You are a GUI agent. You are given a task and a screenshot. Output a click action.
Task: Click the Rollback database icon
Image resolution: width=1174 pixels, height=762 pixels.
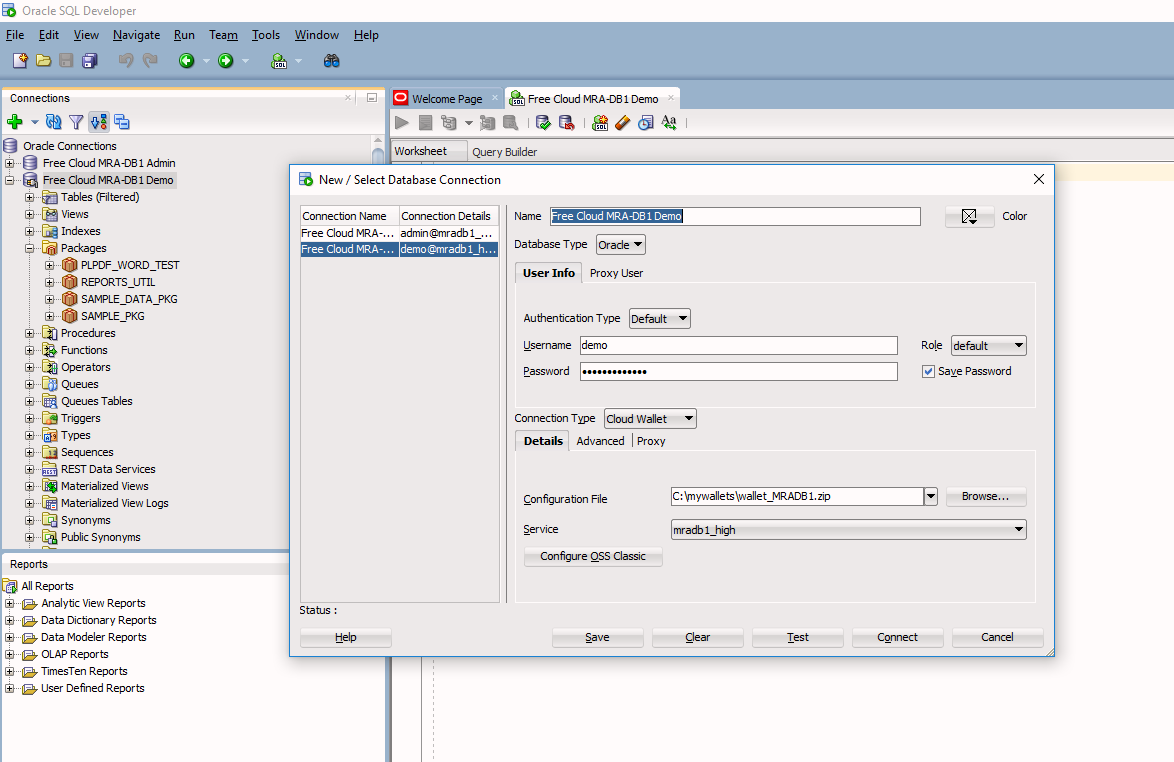pyautogui.click(x=567, y=122)
